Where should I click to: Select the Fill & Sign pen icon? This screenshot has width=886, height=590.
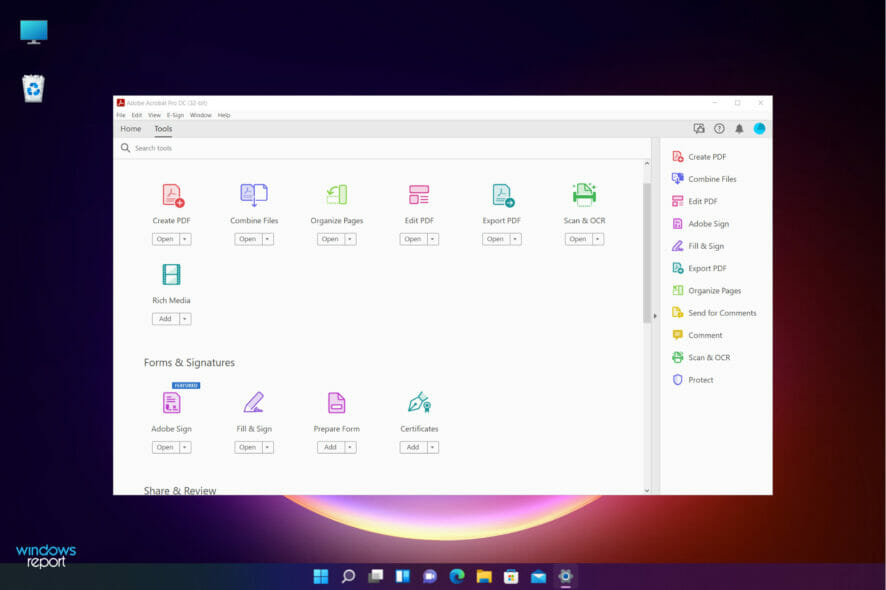(254, 402)
